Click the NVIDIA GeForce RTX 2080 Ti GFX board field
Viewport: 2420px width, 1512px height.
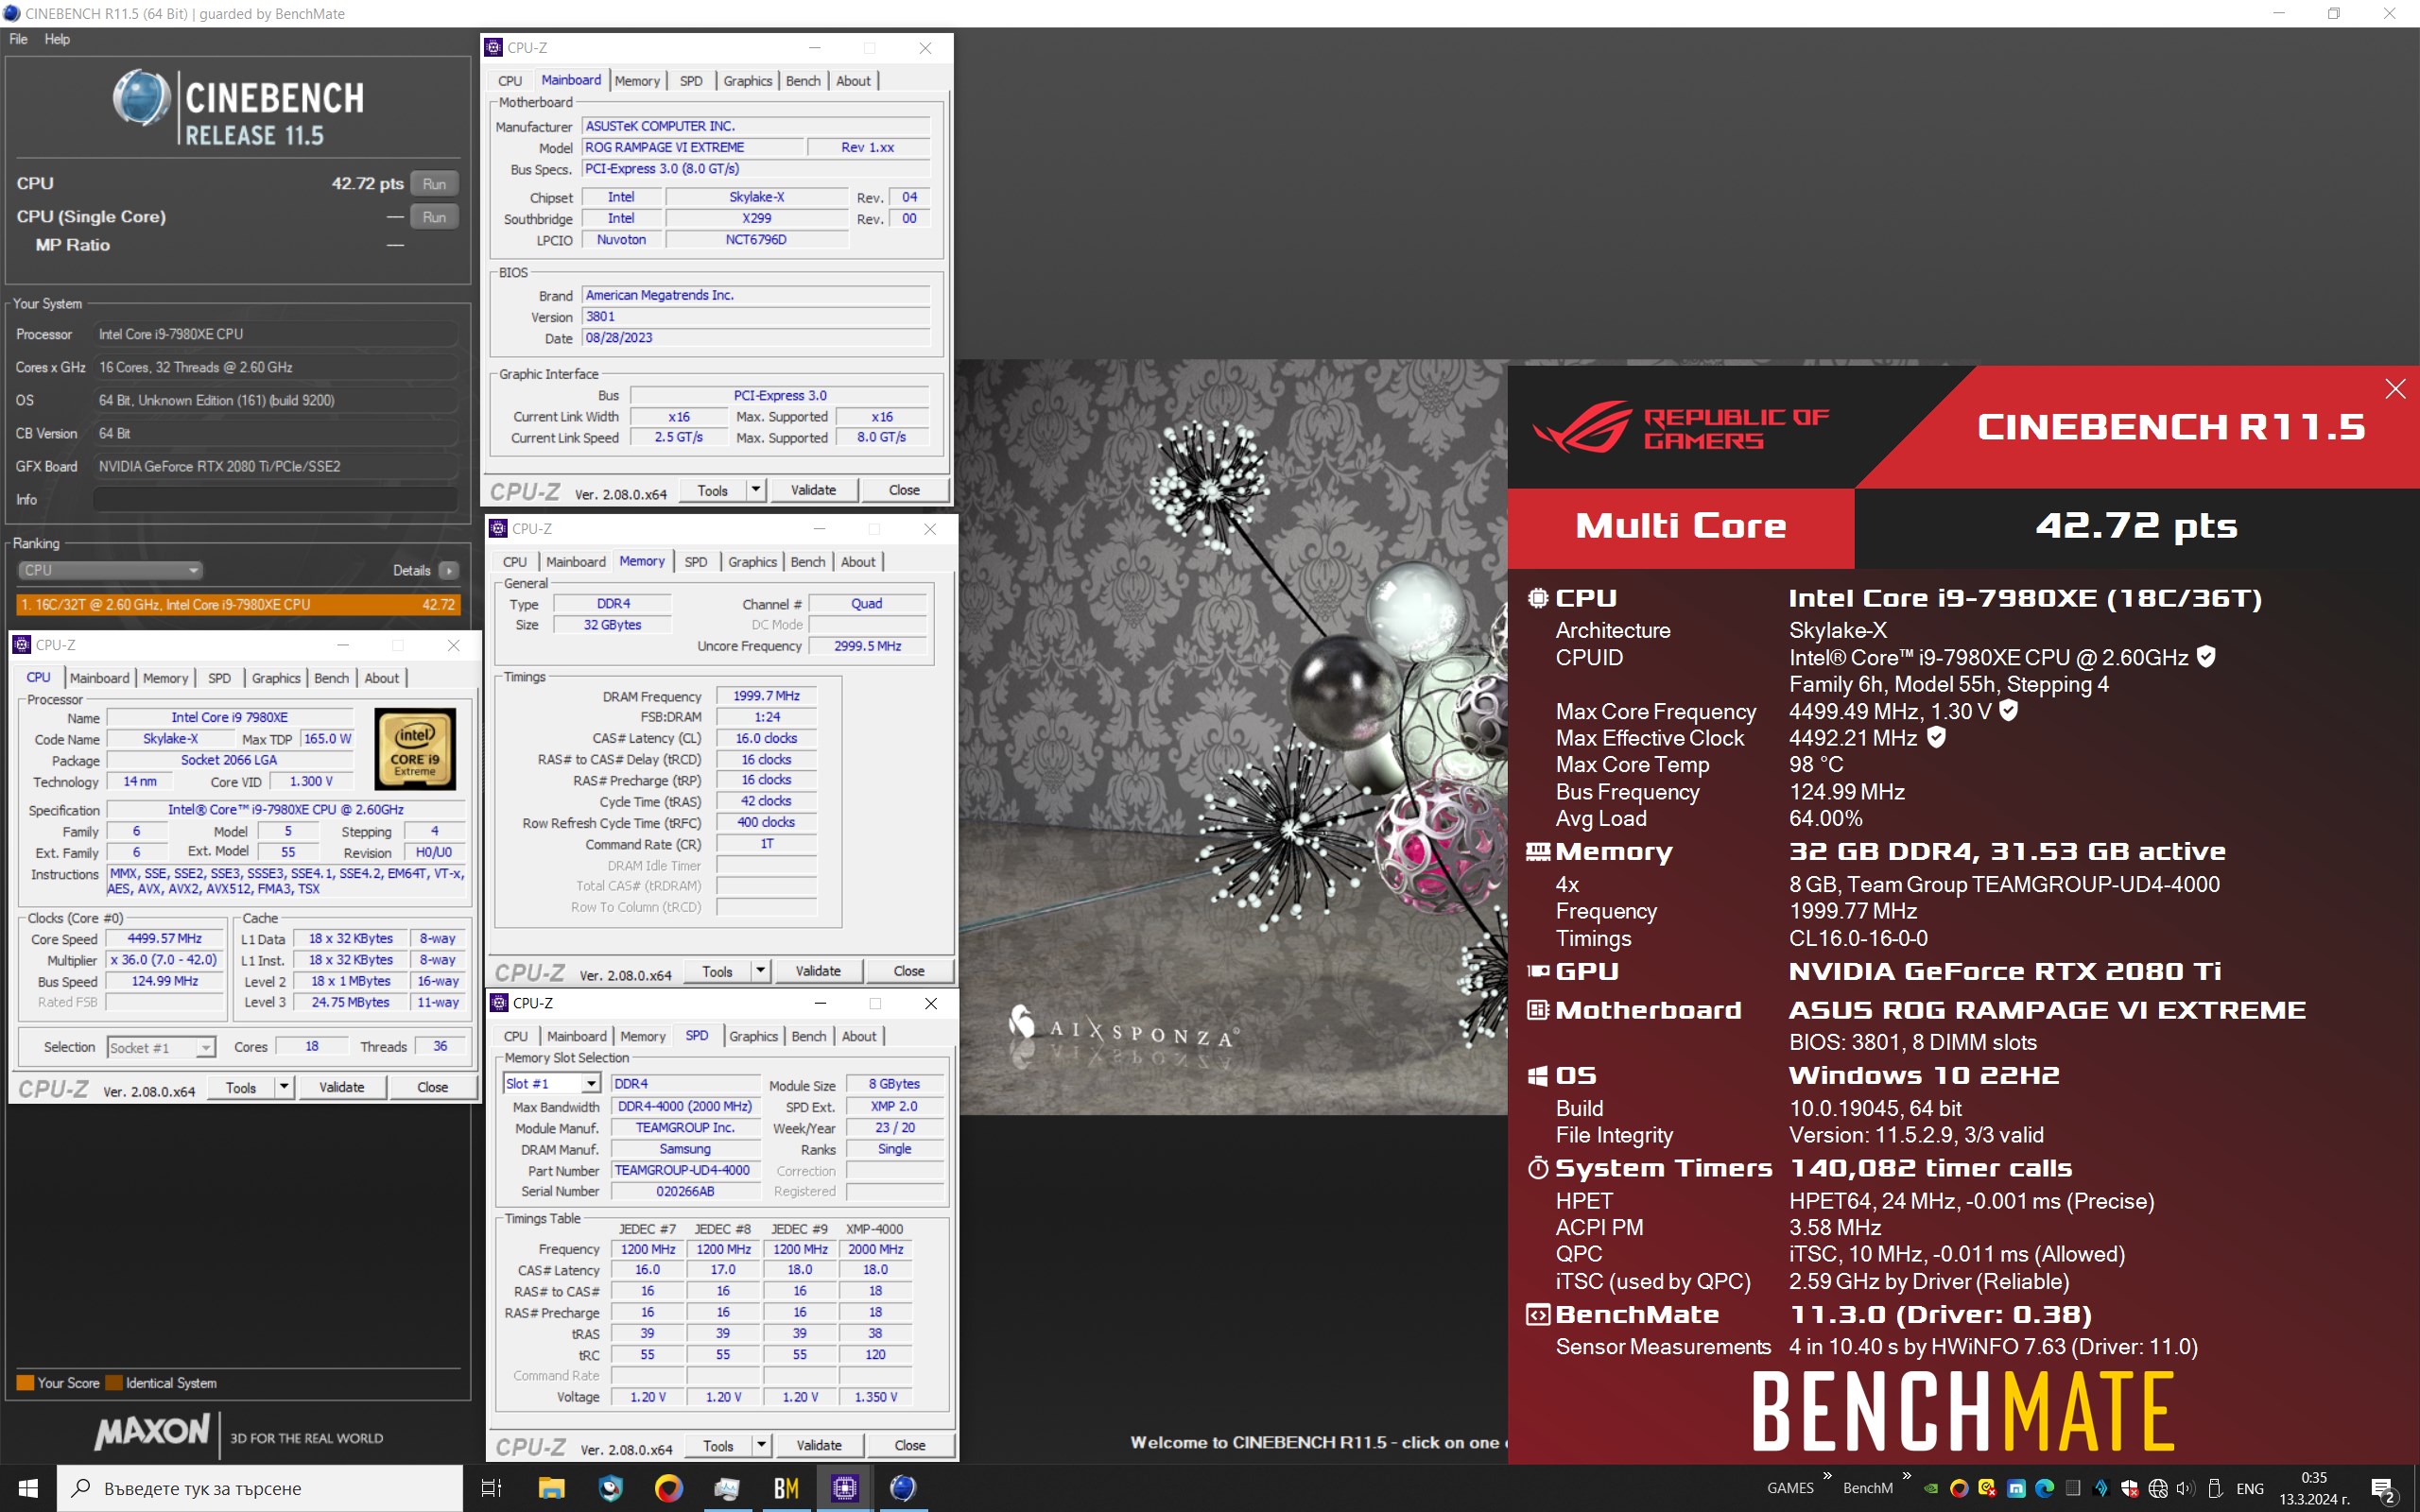pos(276,466)
